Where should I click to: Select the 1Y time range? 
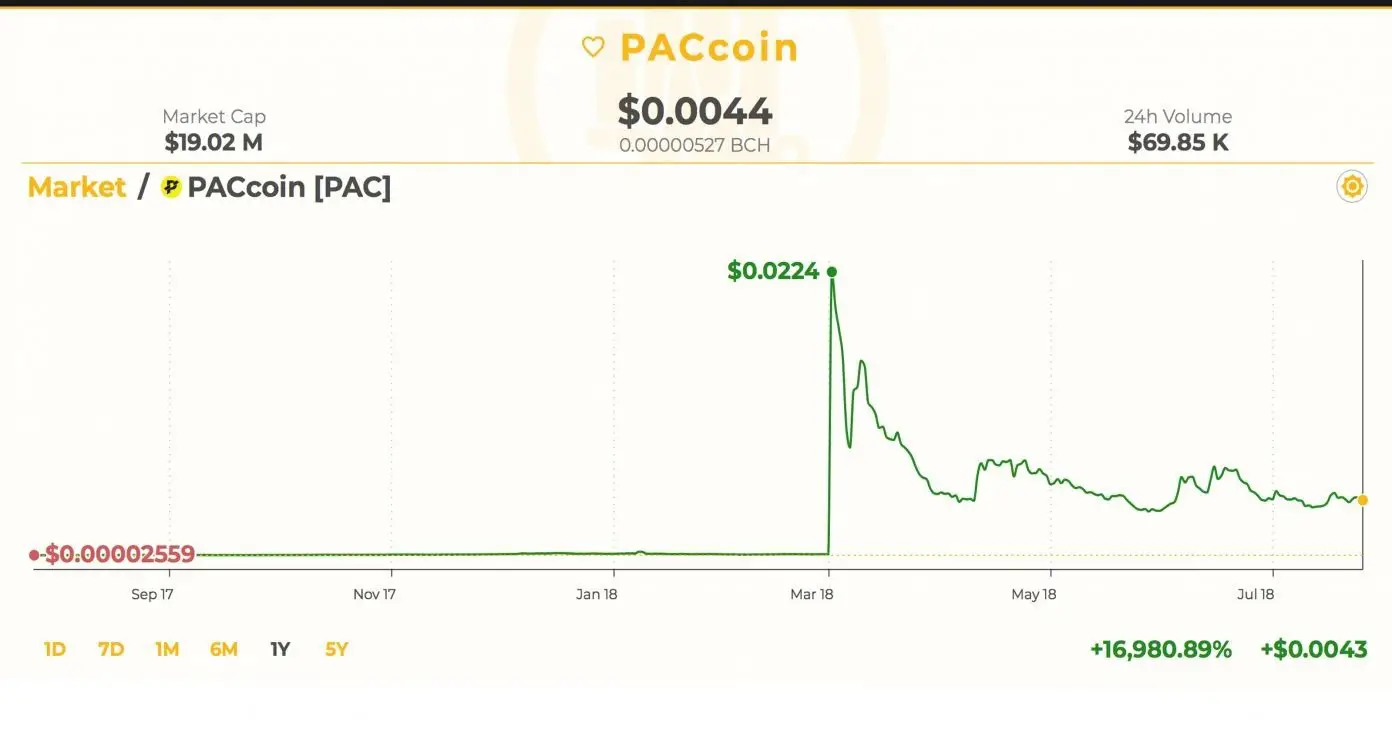tap(280, 650)
